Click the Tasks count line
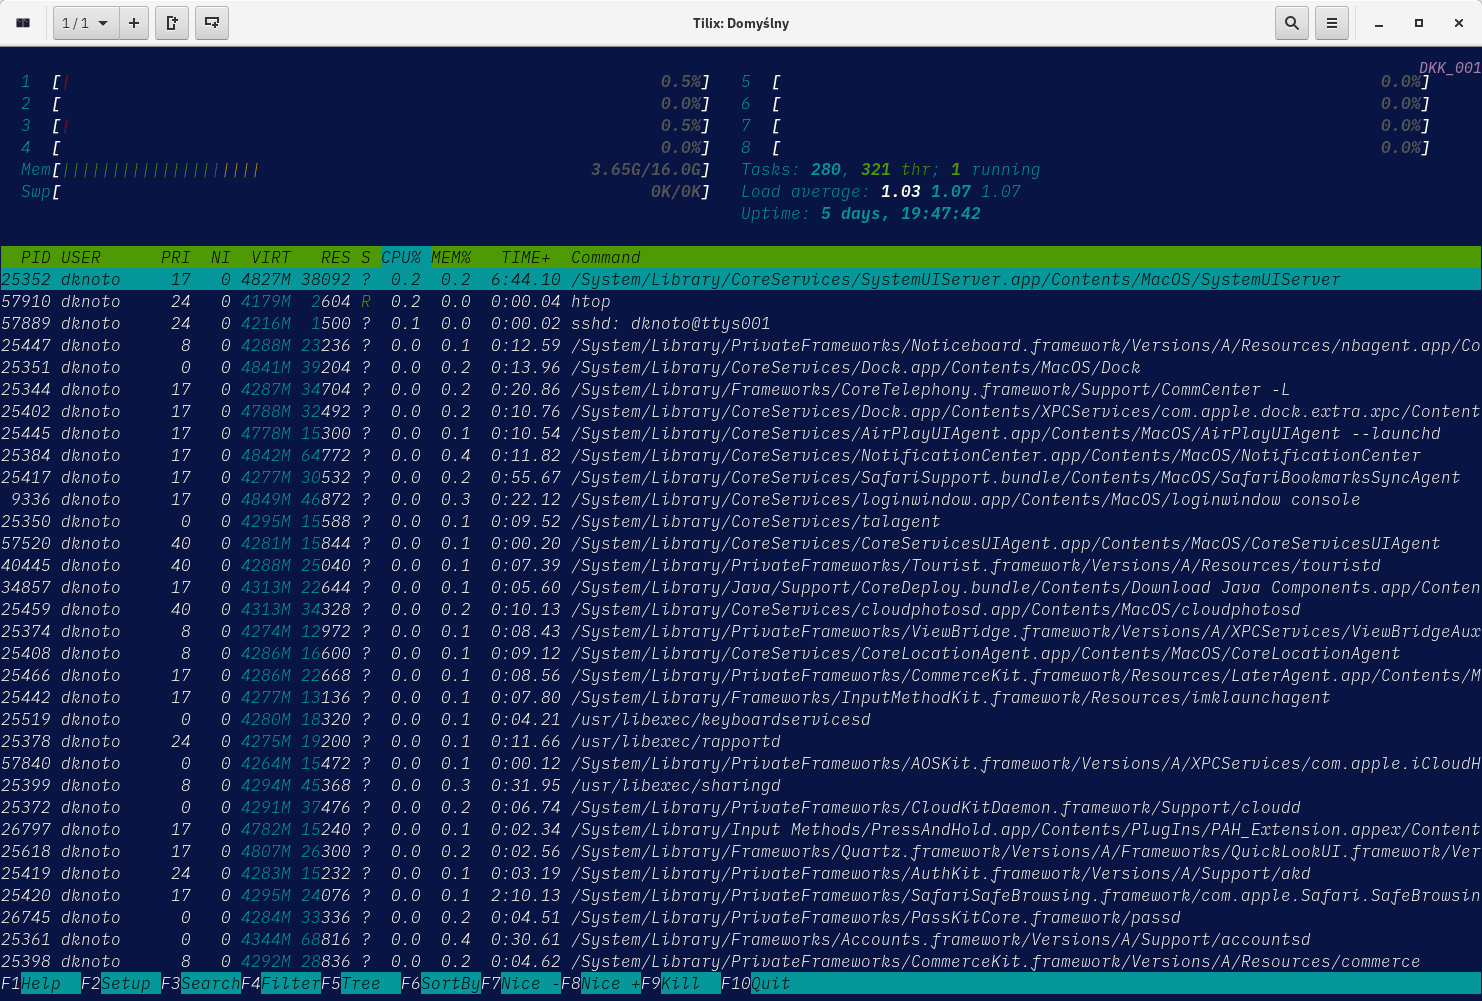The width and height of the screenshot is (1482, 1001). (891, 169)
